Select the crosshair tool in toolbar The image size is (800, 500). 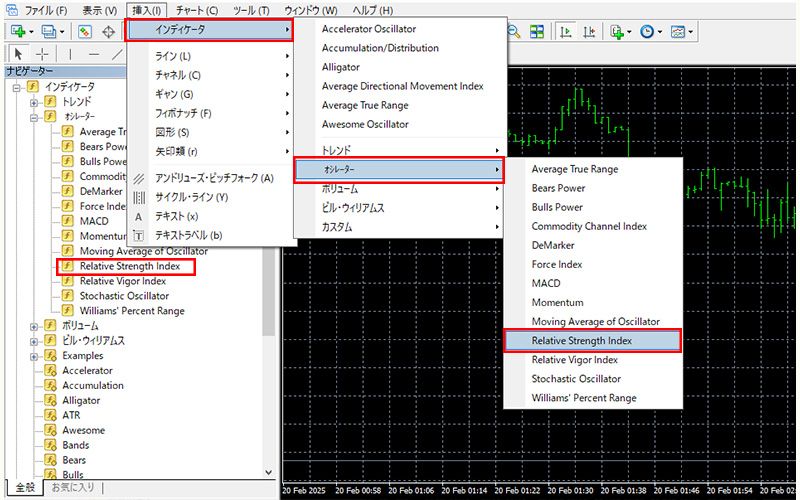[42, 53]
